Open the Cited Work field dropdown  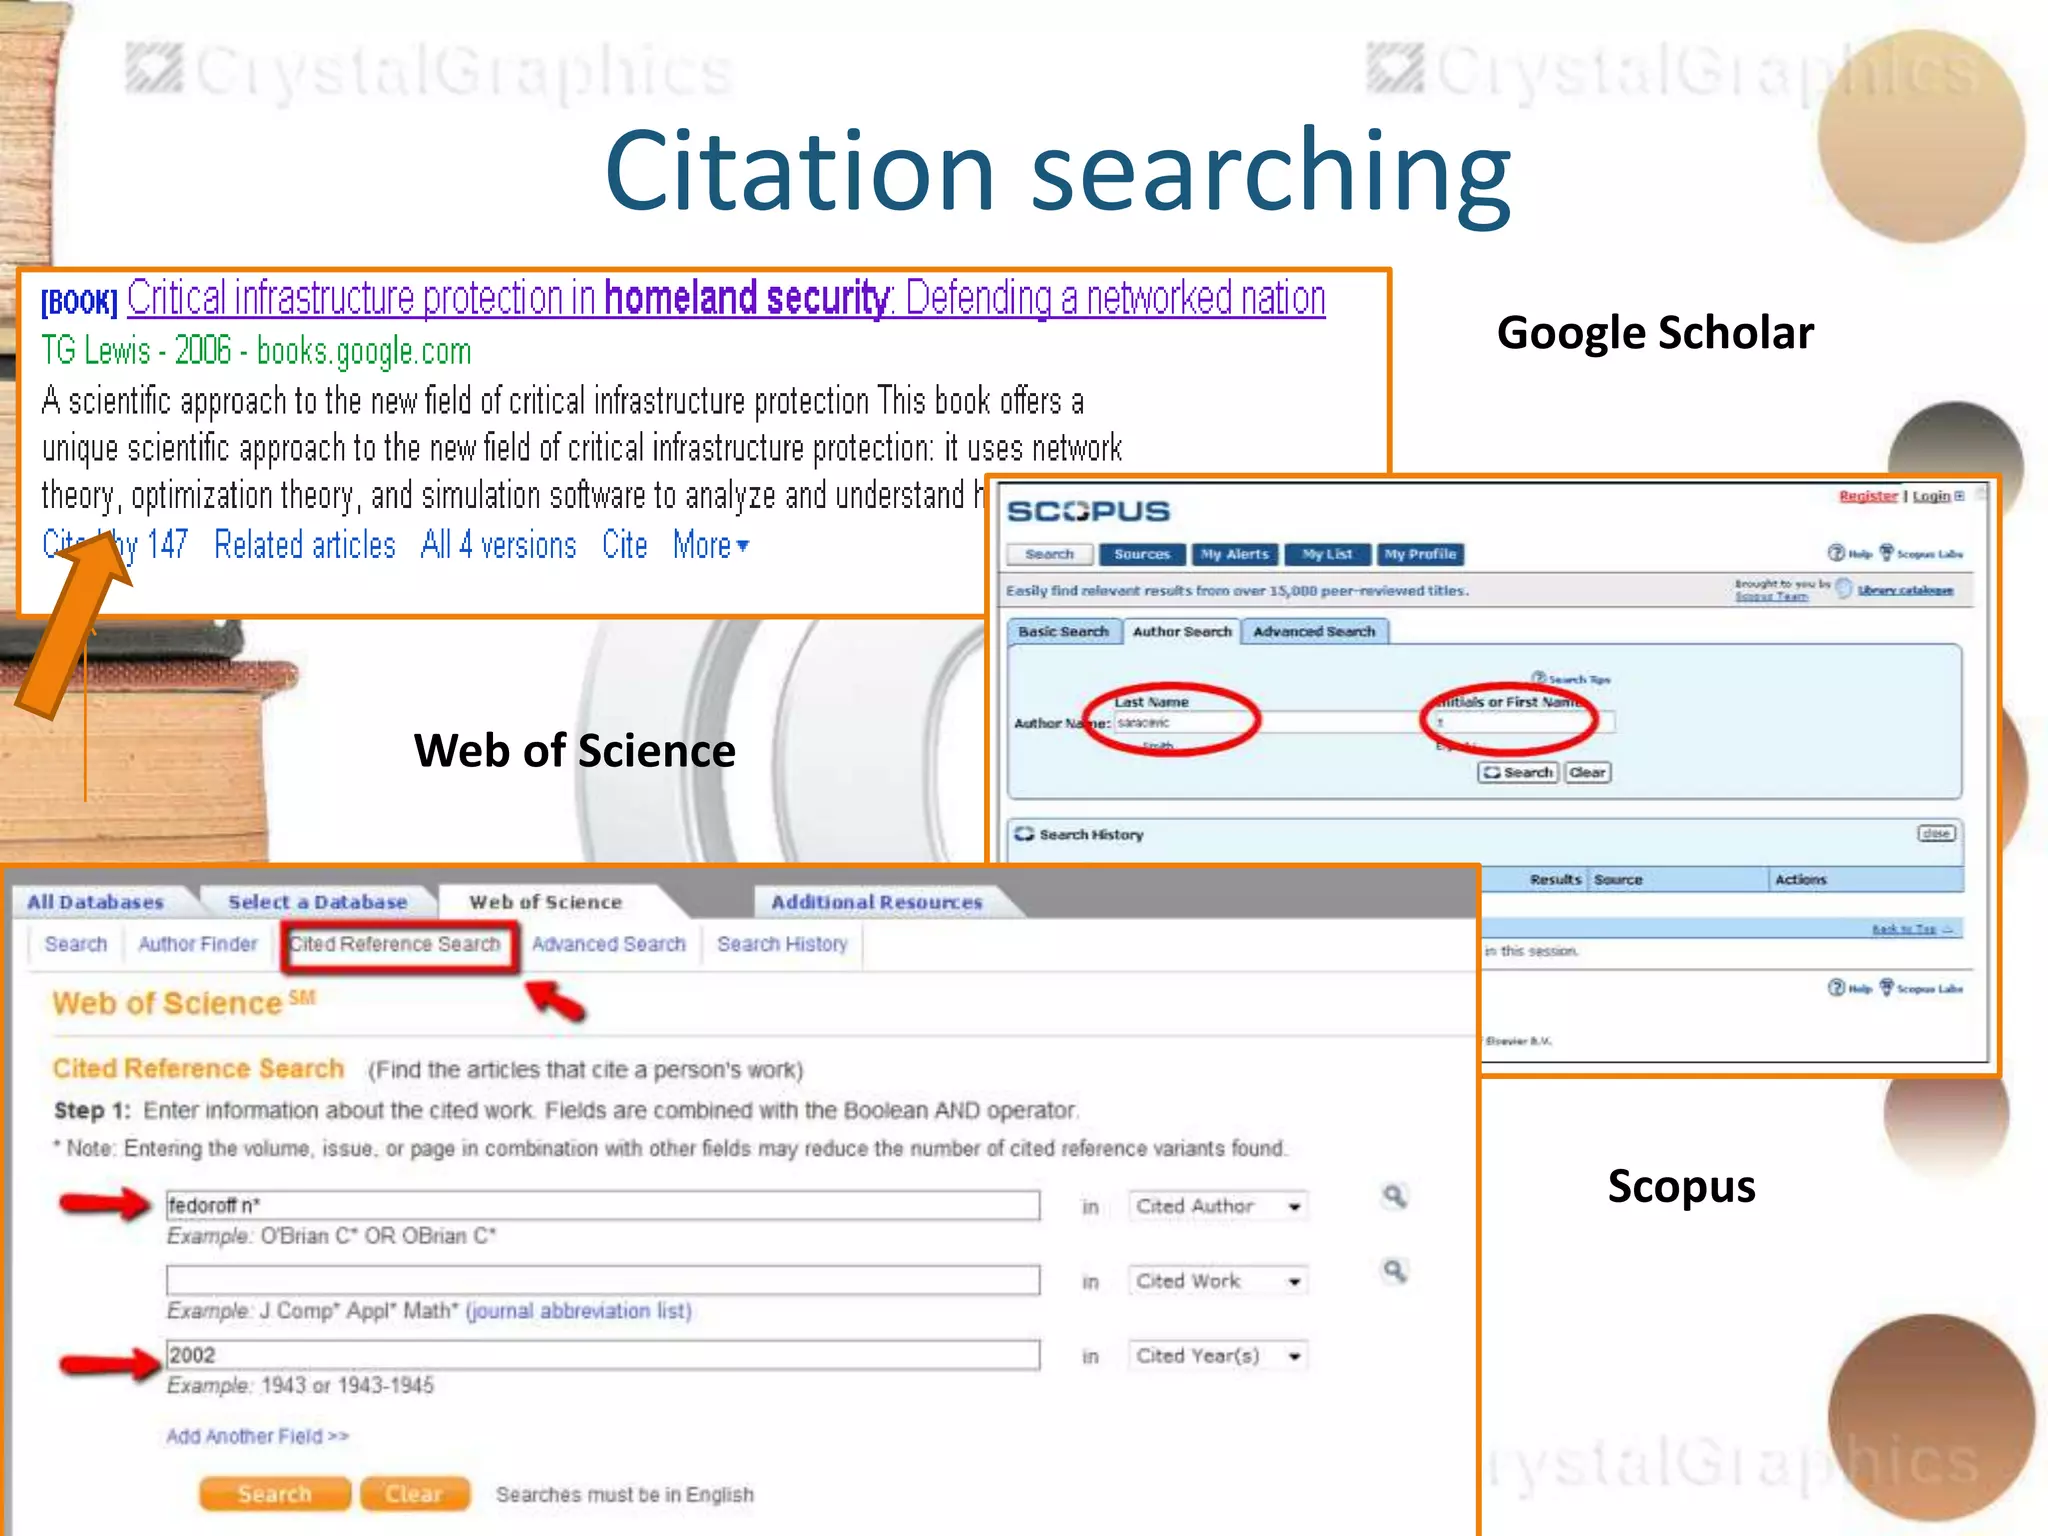coord(1218,1281)
